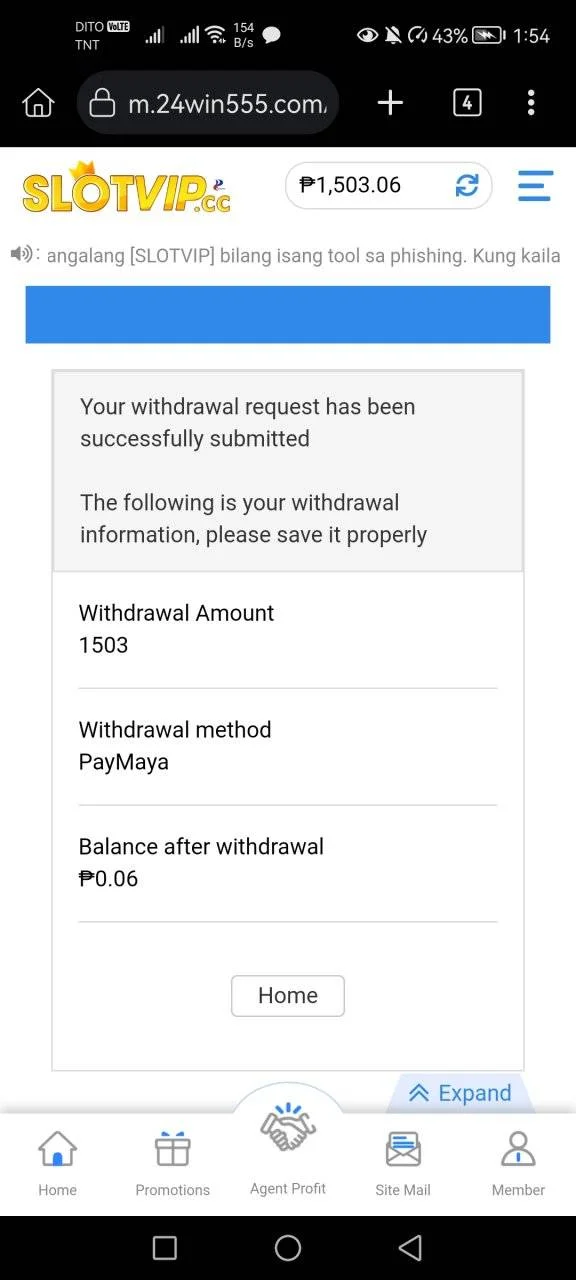Open Agent Profit handshake icon
The image size is (576, 1280).
pyautogui.click(x=288, y=1148)
